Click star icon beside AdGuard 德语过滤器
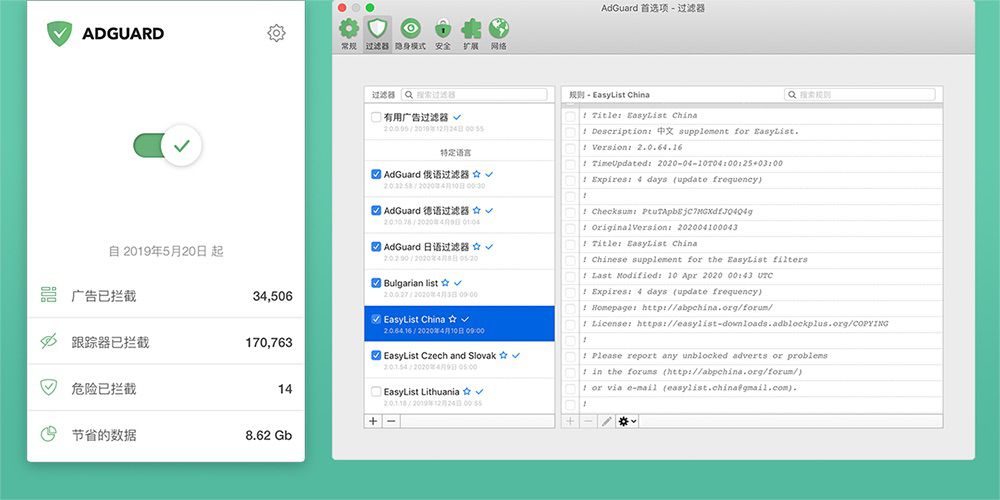Image resolution: width=1000 pixels, height=500 pixels. pyautogui.click(x=476, y=210)
